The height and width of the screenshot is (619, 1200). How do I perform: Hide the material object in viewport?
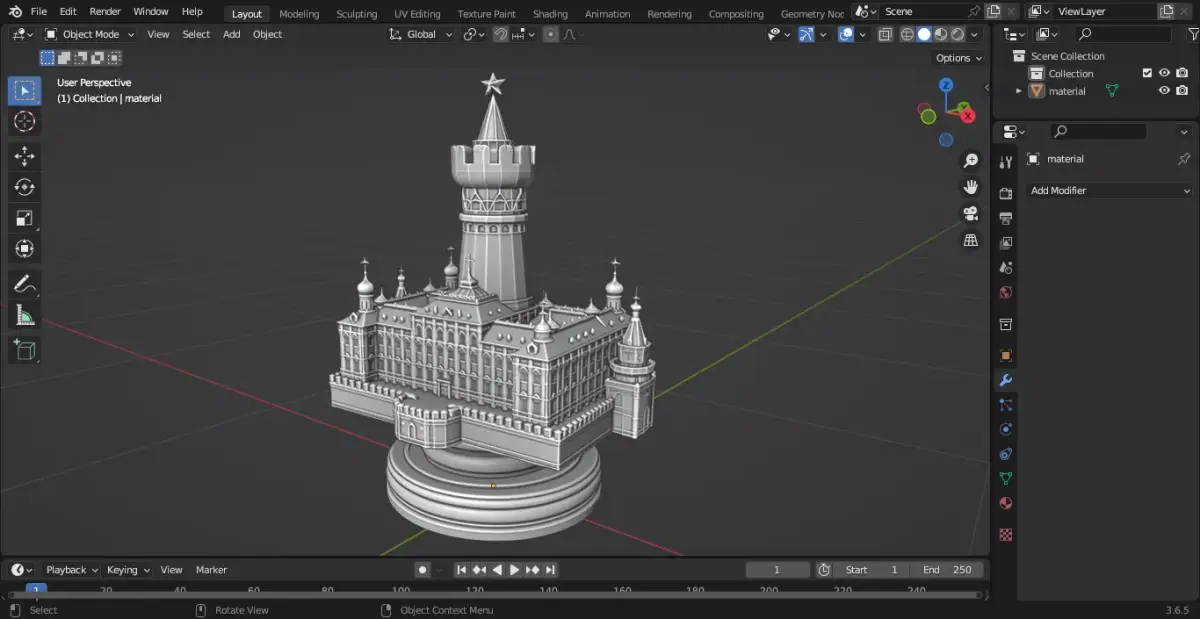tap(1164, 91)
